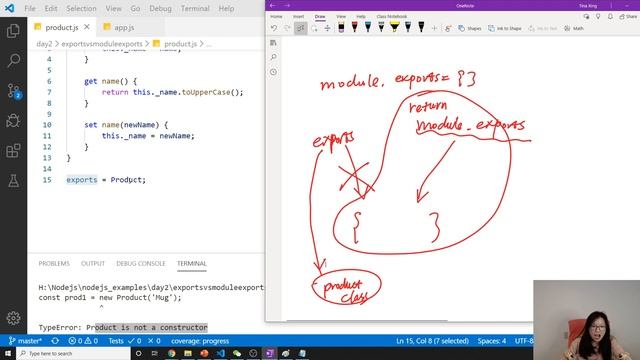Click the exportsvsmoduleexports breadcrumb
Screen dimensions: 640x360
pos(102,44)
